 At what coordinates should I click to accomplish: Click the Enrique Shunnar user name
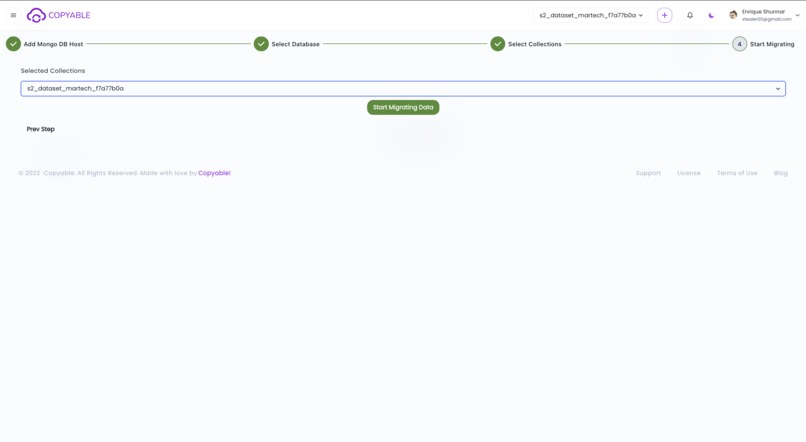pos(763,12)
